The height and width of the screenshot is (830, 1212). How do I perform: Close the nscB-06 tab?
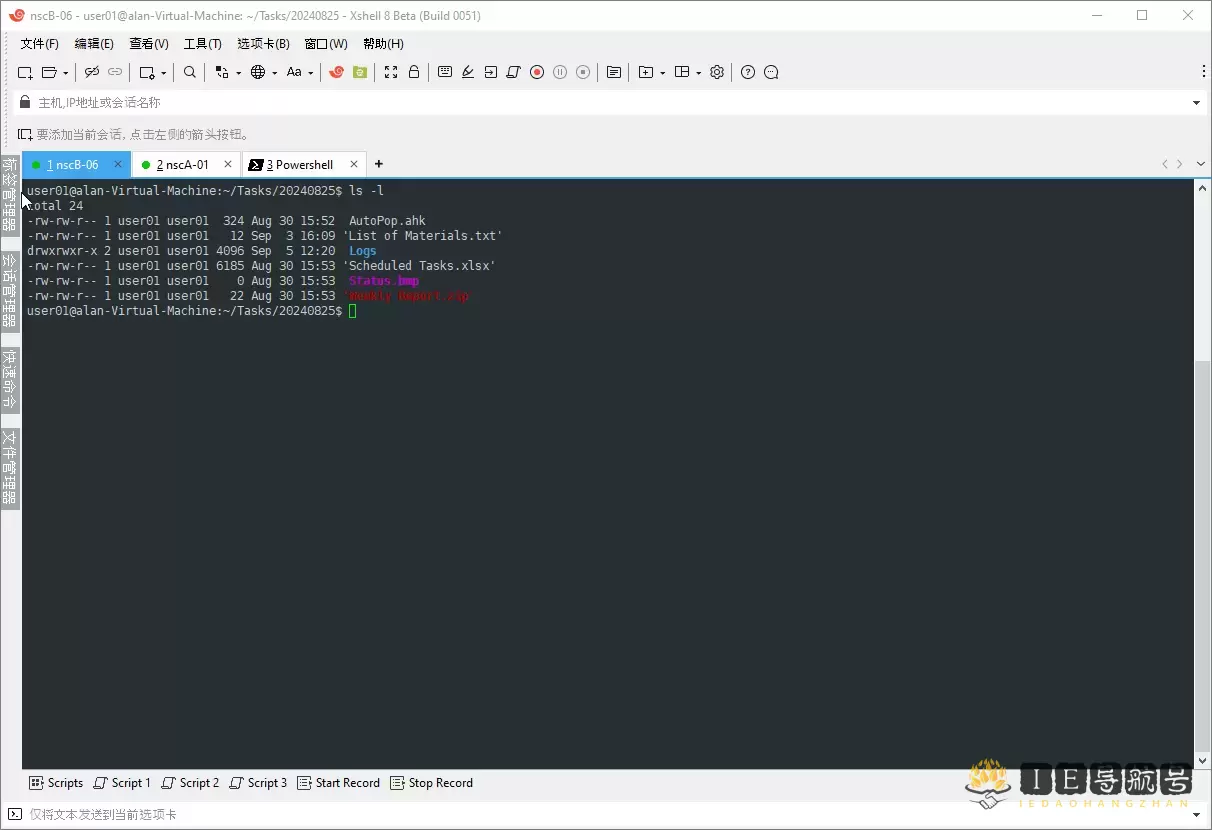[x=118, y=164]
